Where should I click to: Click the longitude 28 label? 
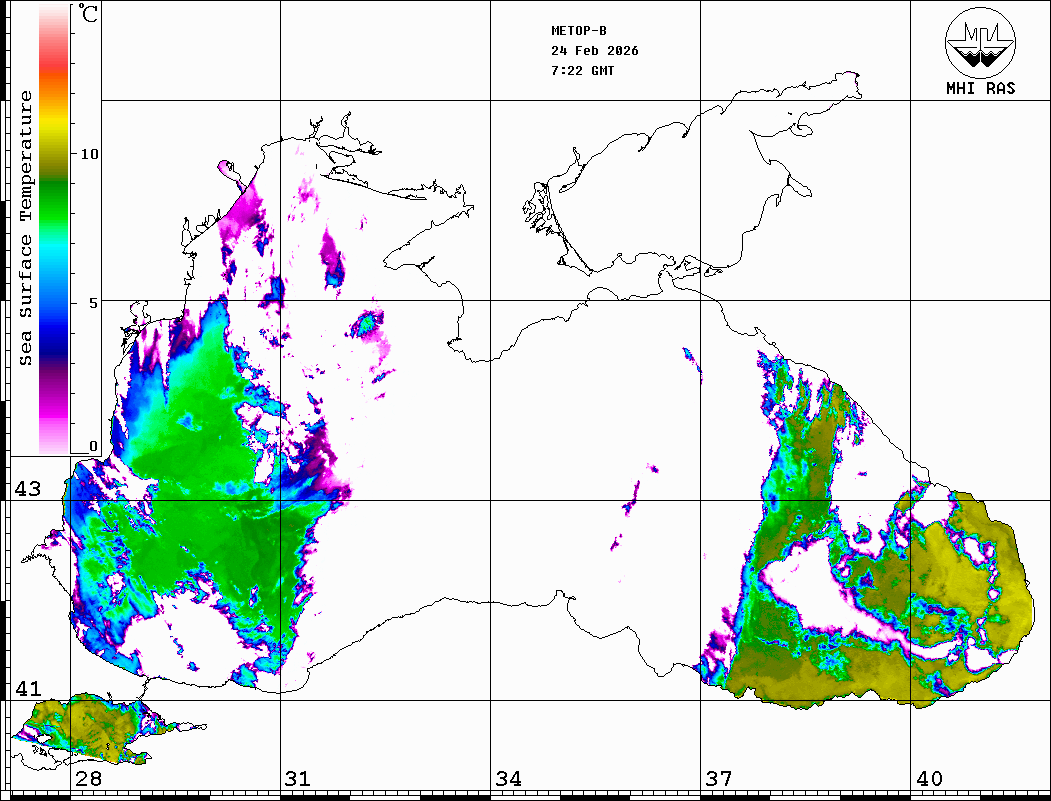pos(88,779)
